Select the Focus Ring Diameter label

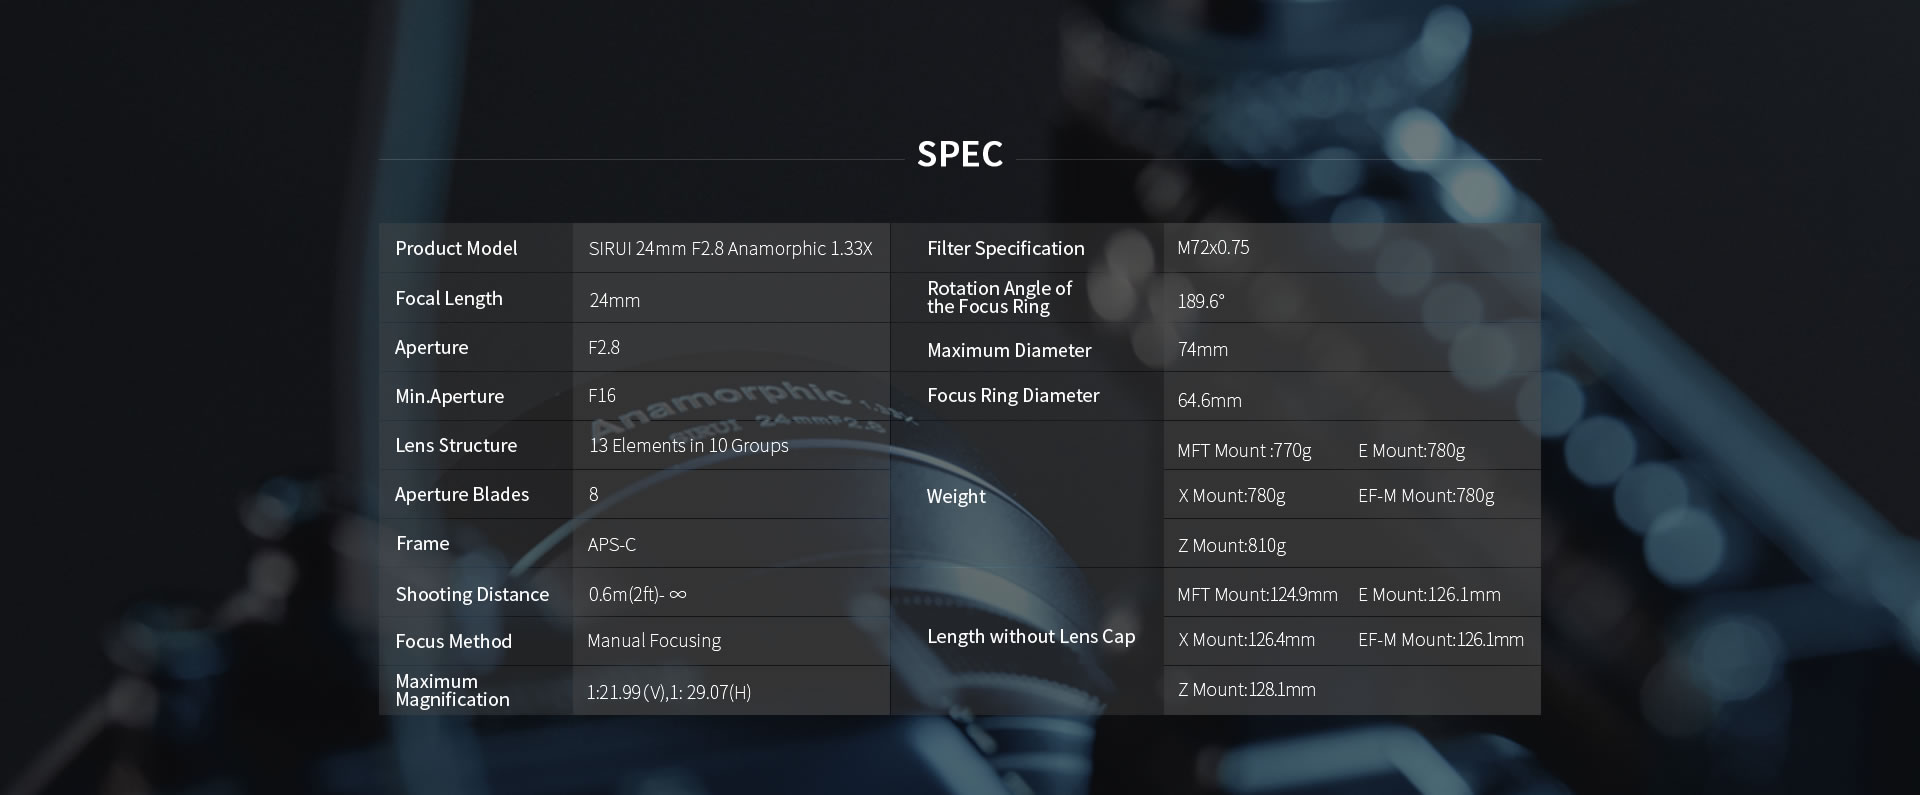coord(1013,395)
